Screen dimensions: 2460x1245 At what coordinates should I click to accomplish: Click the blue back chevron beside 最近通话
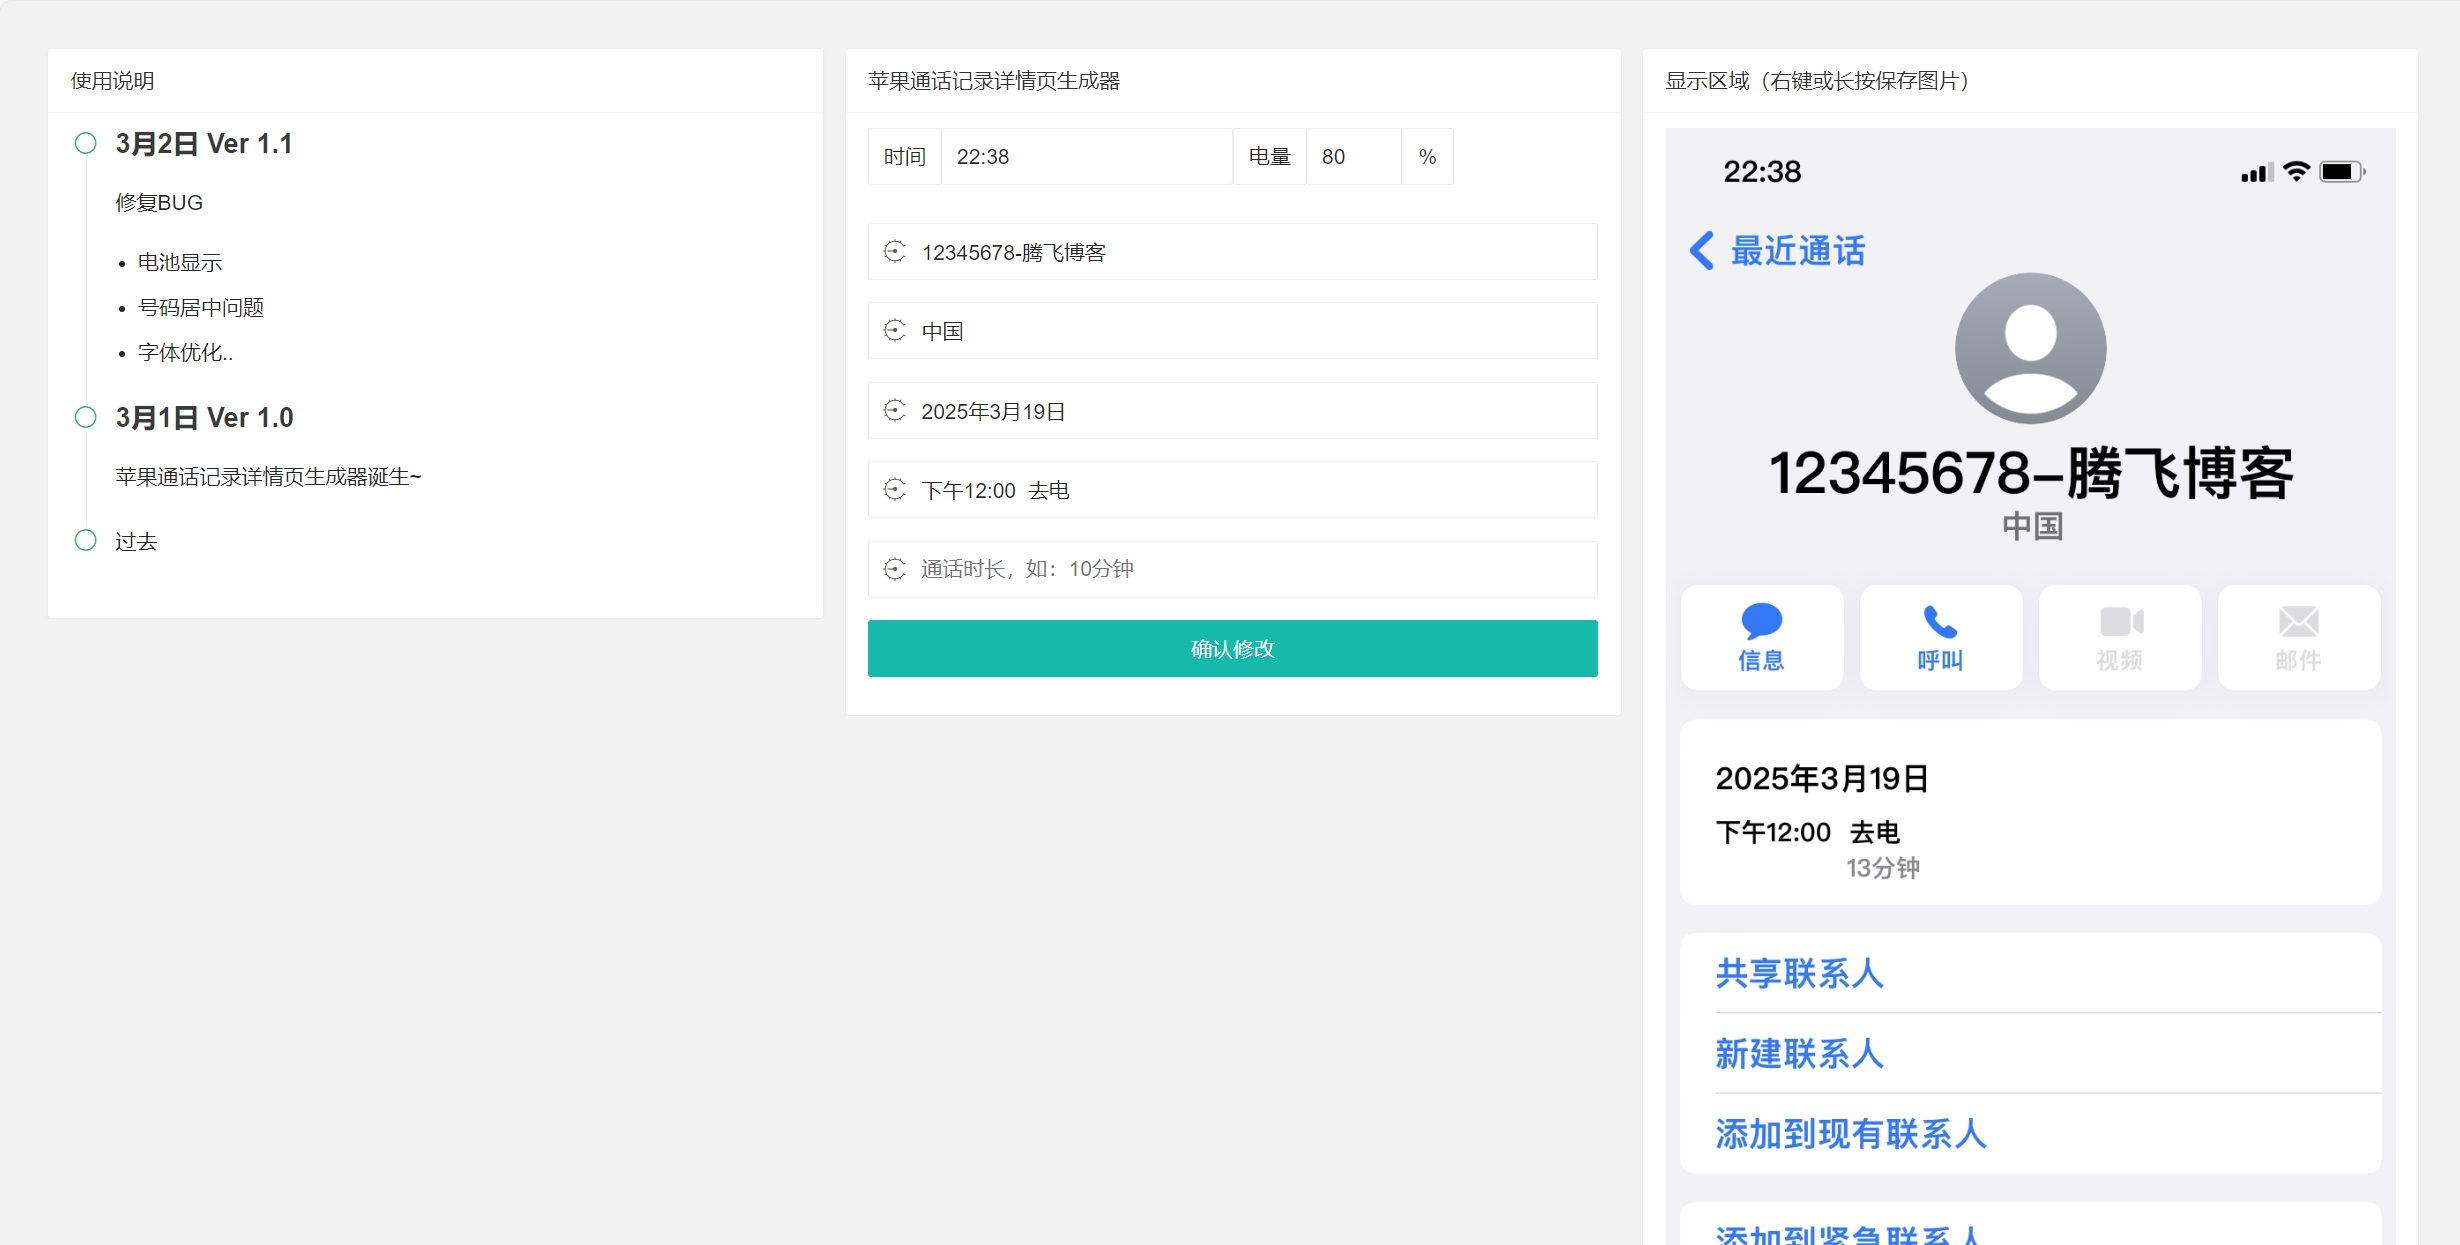1702,250
